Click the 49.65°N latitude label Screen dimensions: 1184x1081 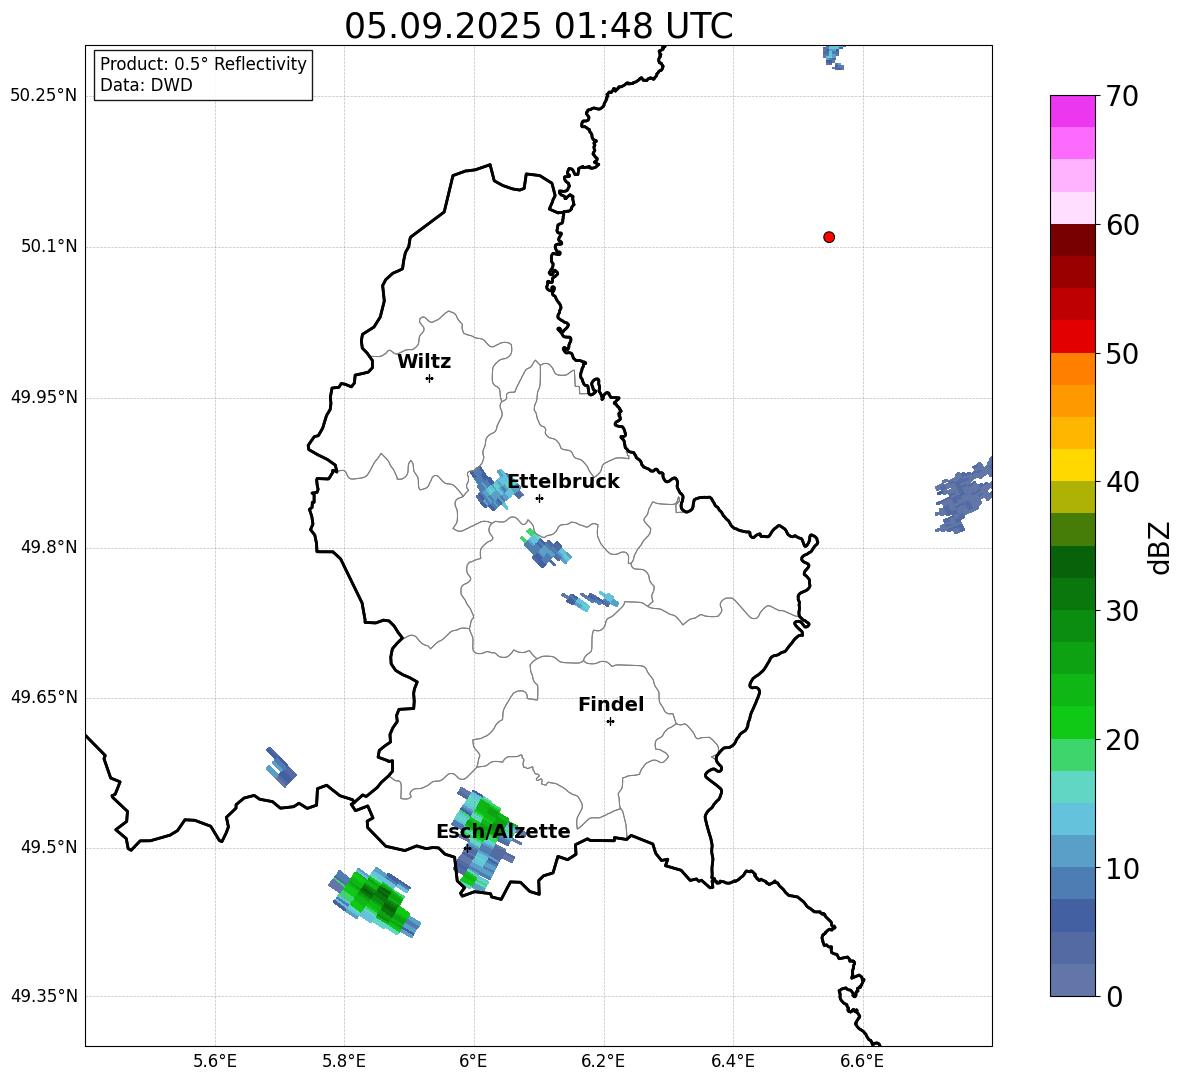coord(44,697)
